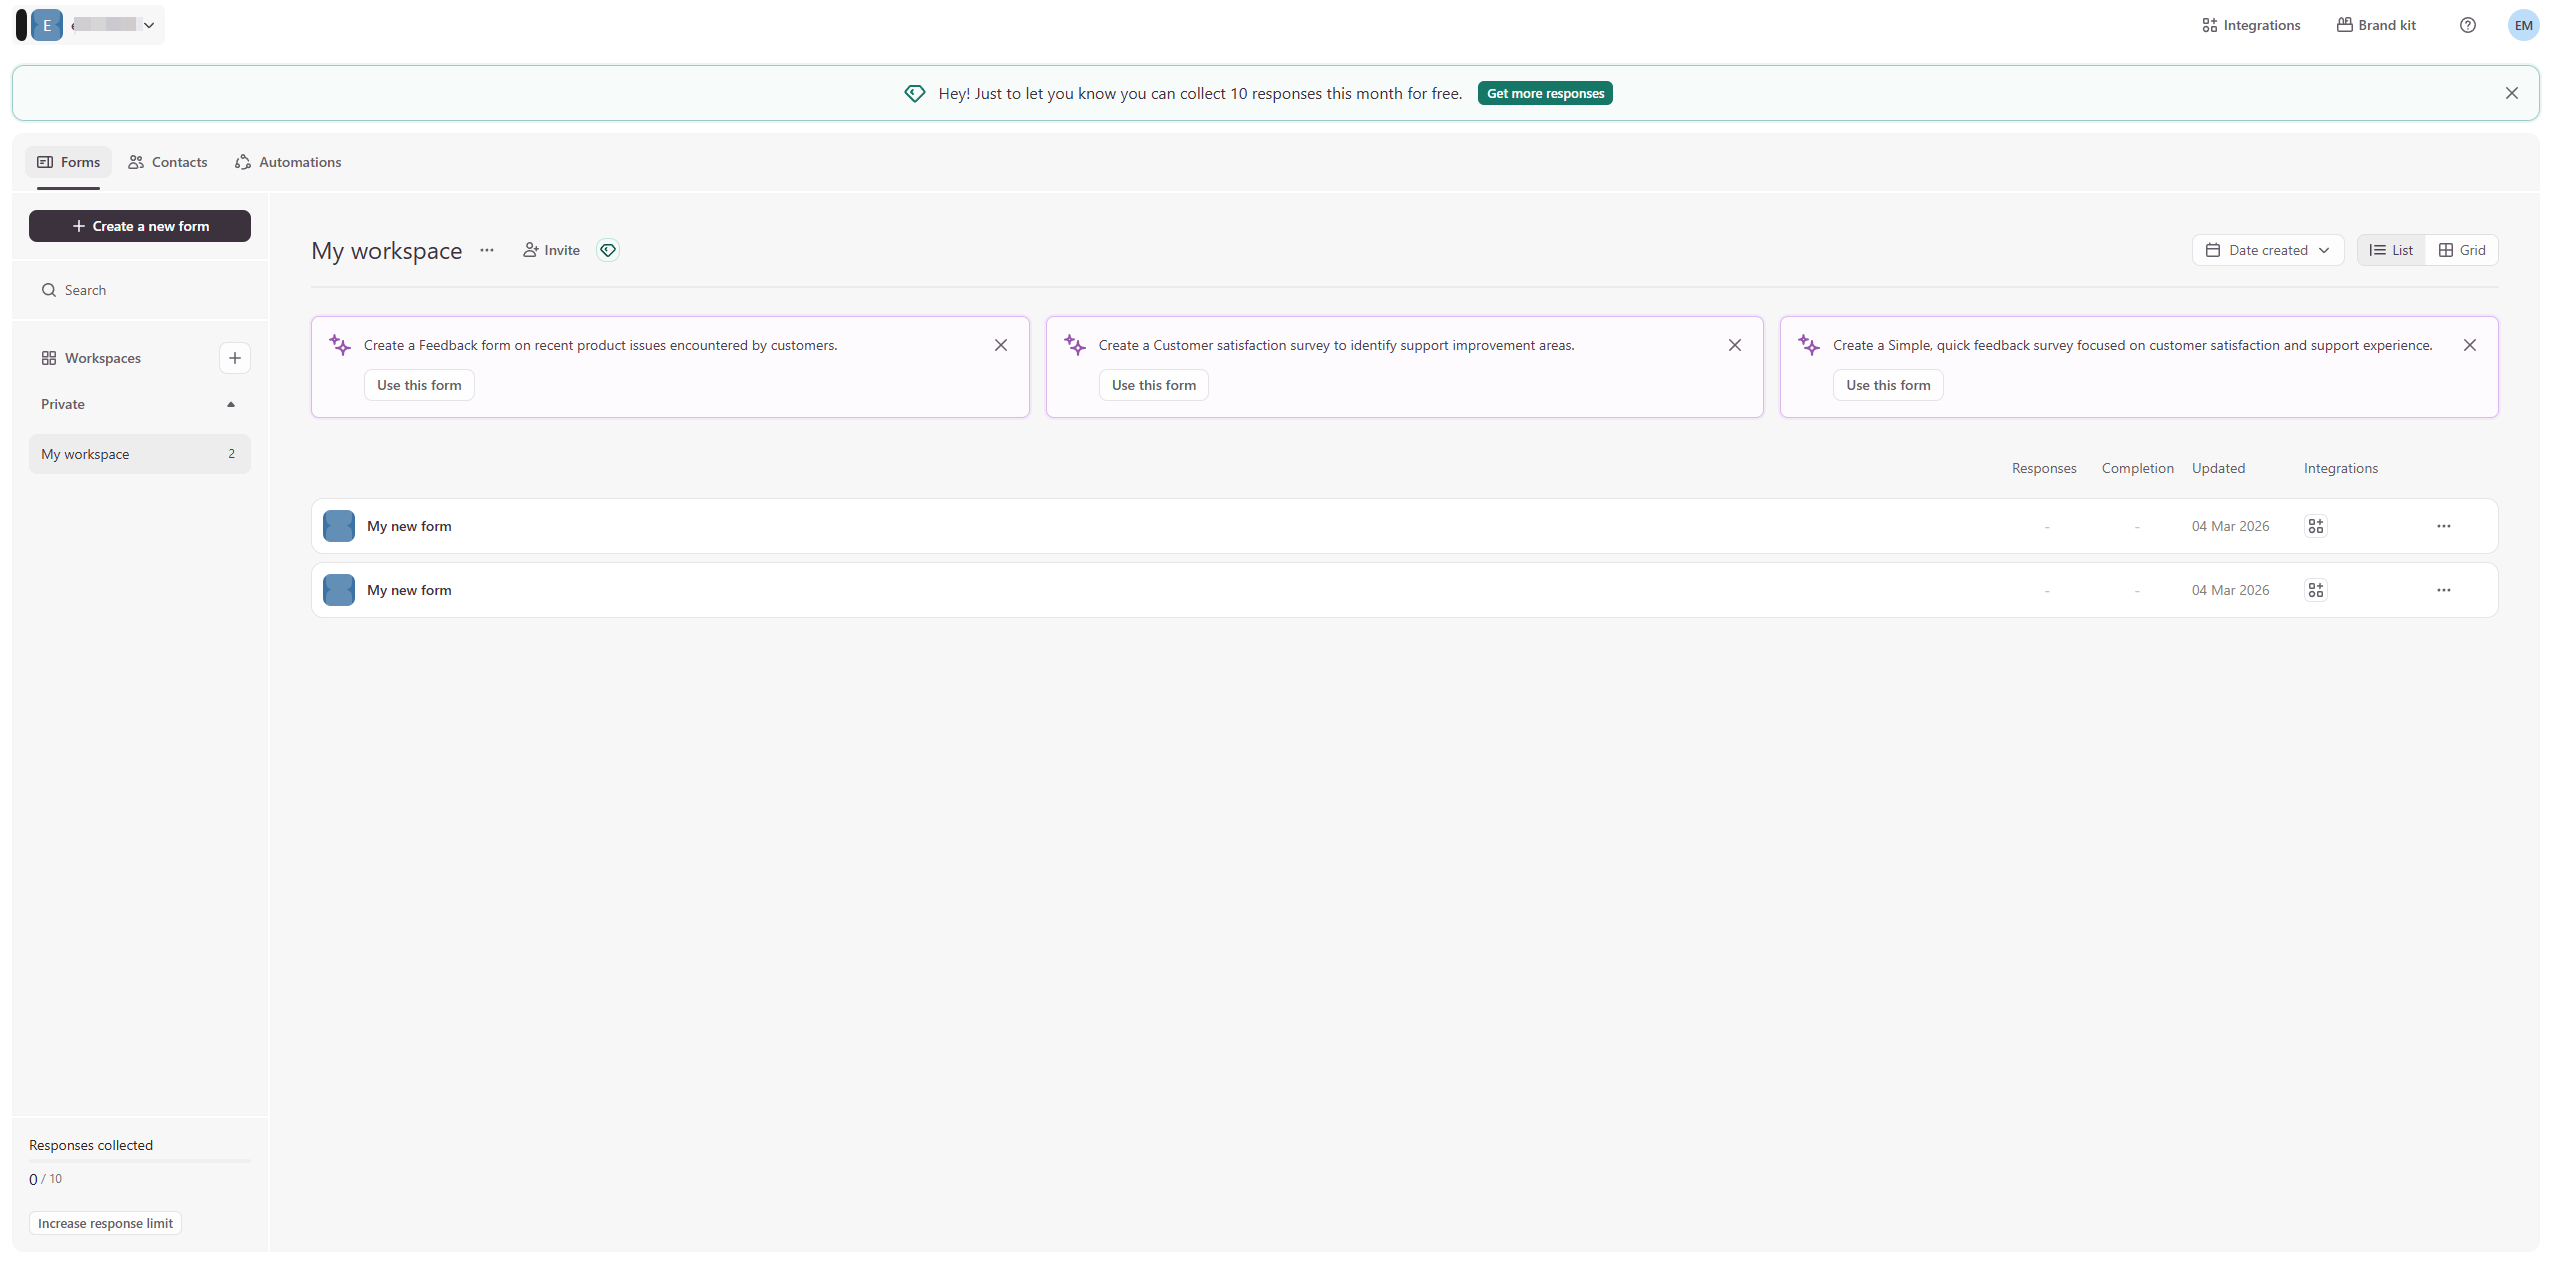Open integrations icon for first form
Image resolution: width=2554 pixels, height=1267 pixels.
click(x=2315, y=526)
